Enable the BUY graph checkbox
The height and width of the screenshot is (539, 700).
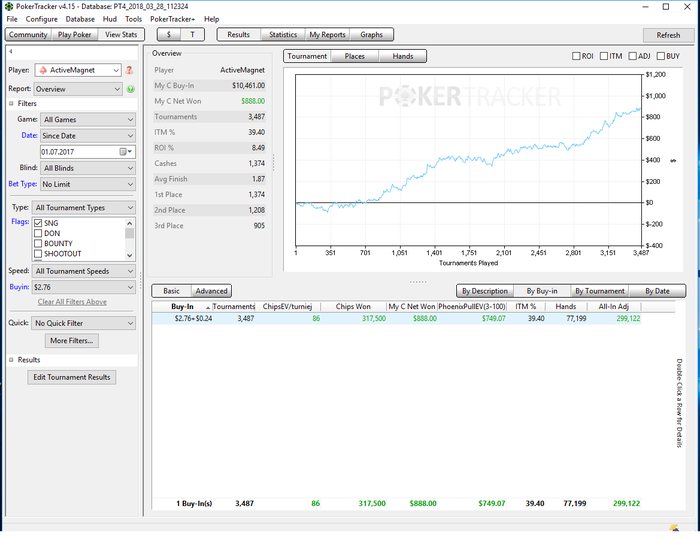point(661,56)
